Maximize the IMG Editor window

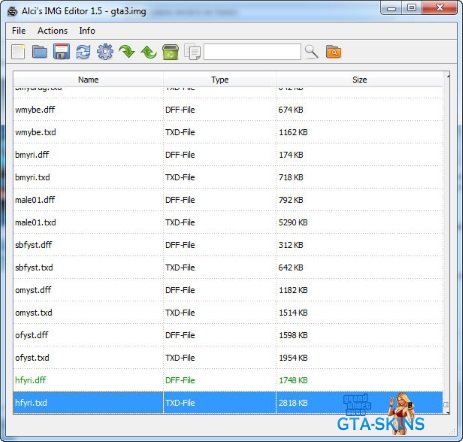412,8
